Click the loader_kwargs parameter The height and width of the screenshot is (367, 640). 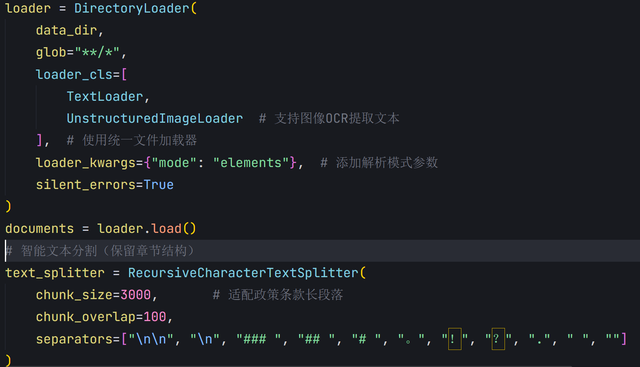(85, 163)
